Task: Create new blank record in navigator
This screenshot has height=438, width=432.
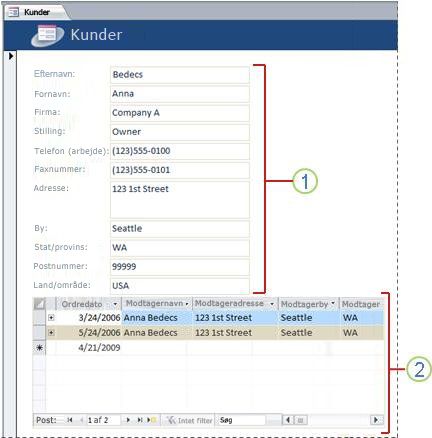Action: (152, 420)
